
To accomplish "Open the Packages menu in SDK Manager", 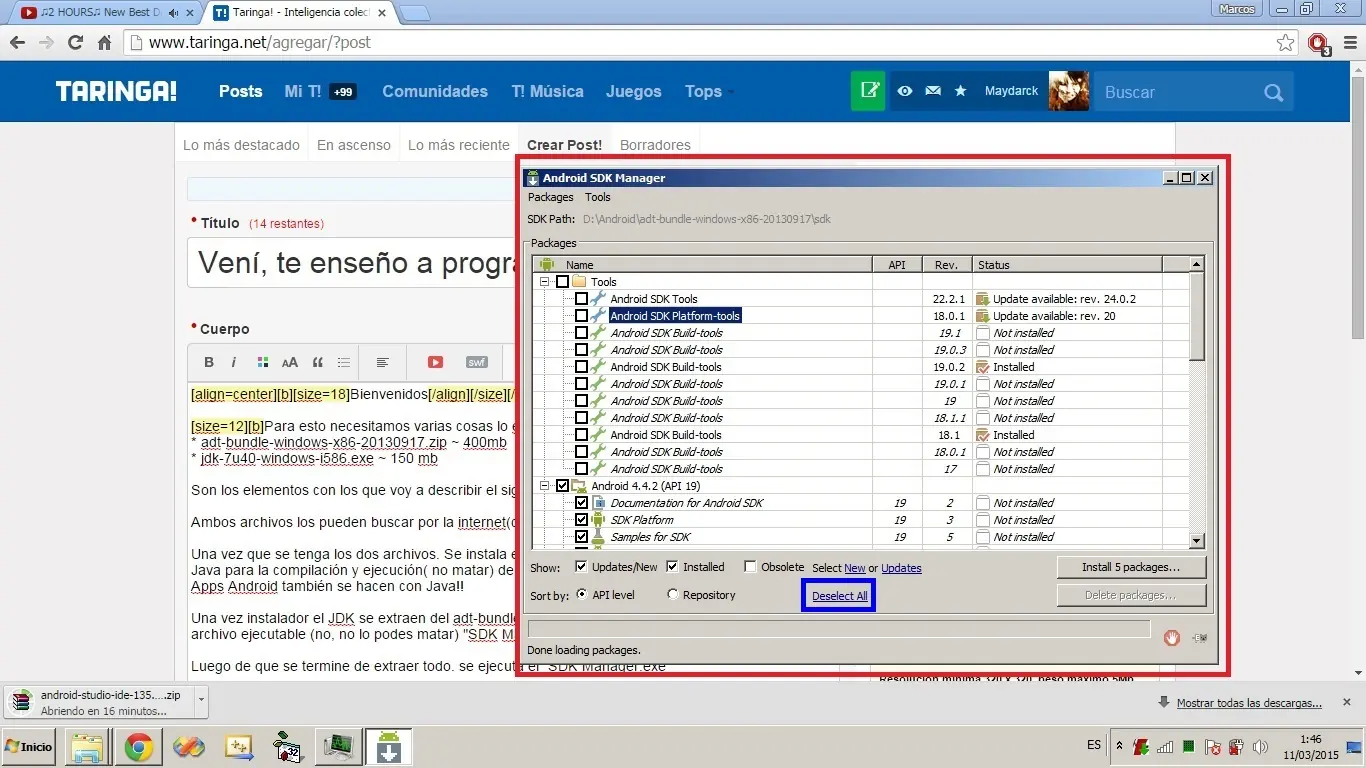I will coord(551,197).
